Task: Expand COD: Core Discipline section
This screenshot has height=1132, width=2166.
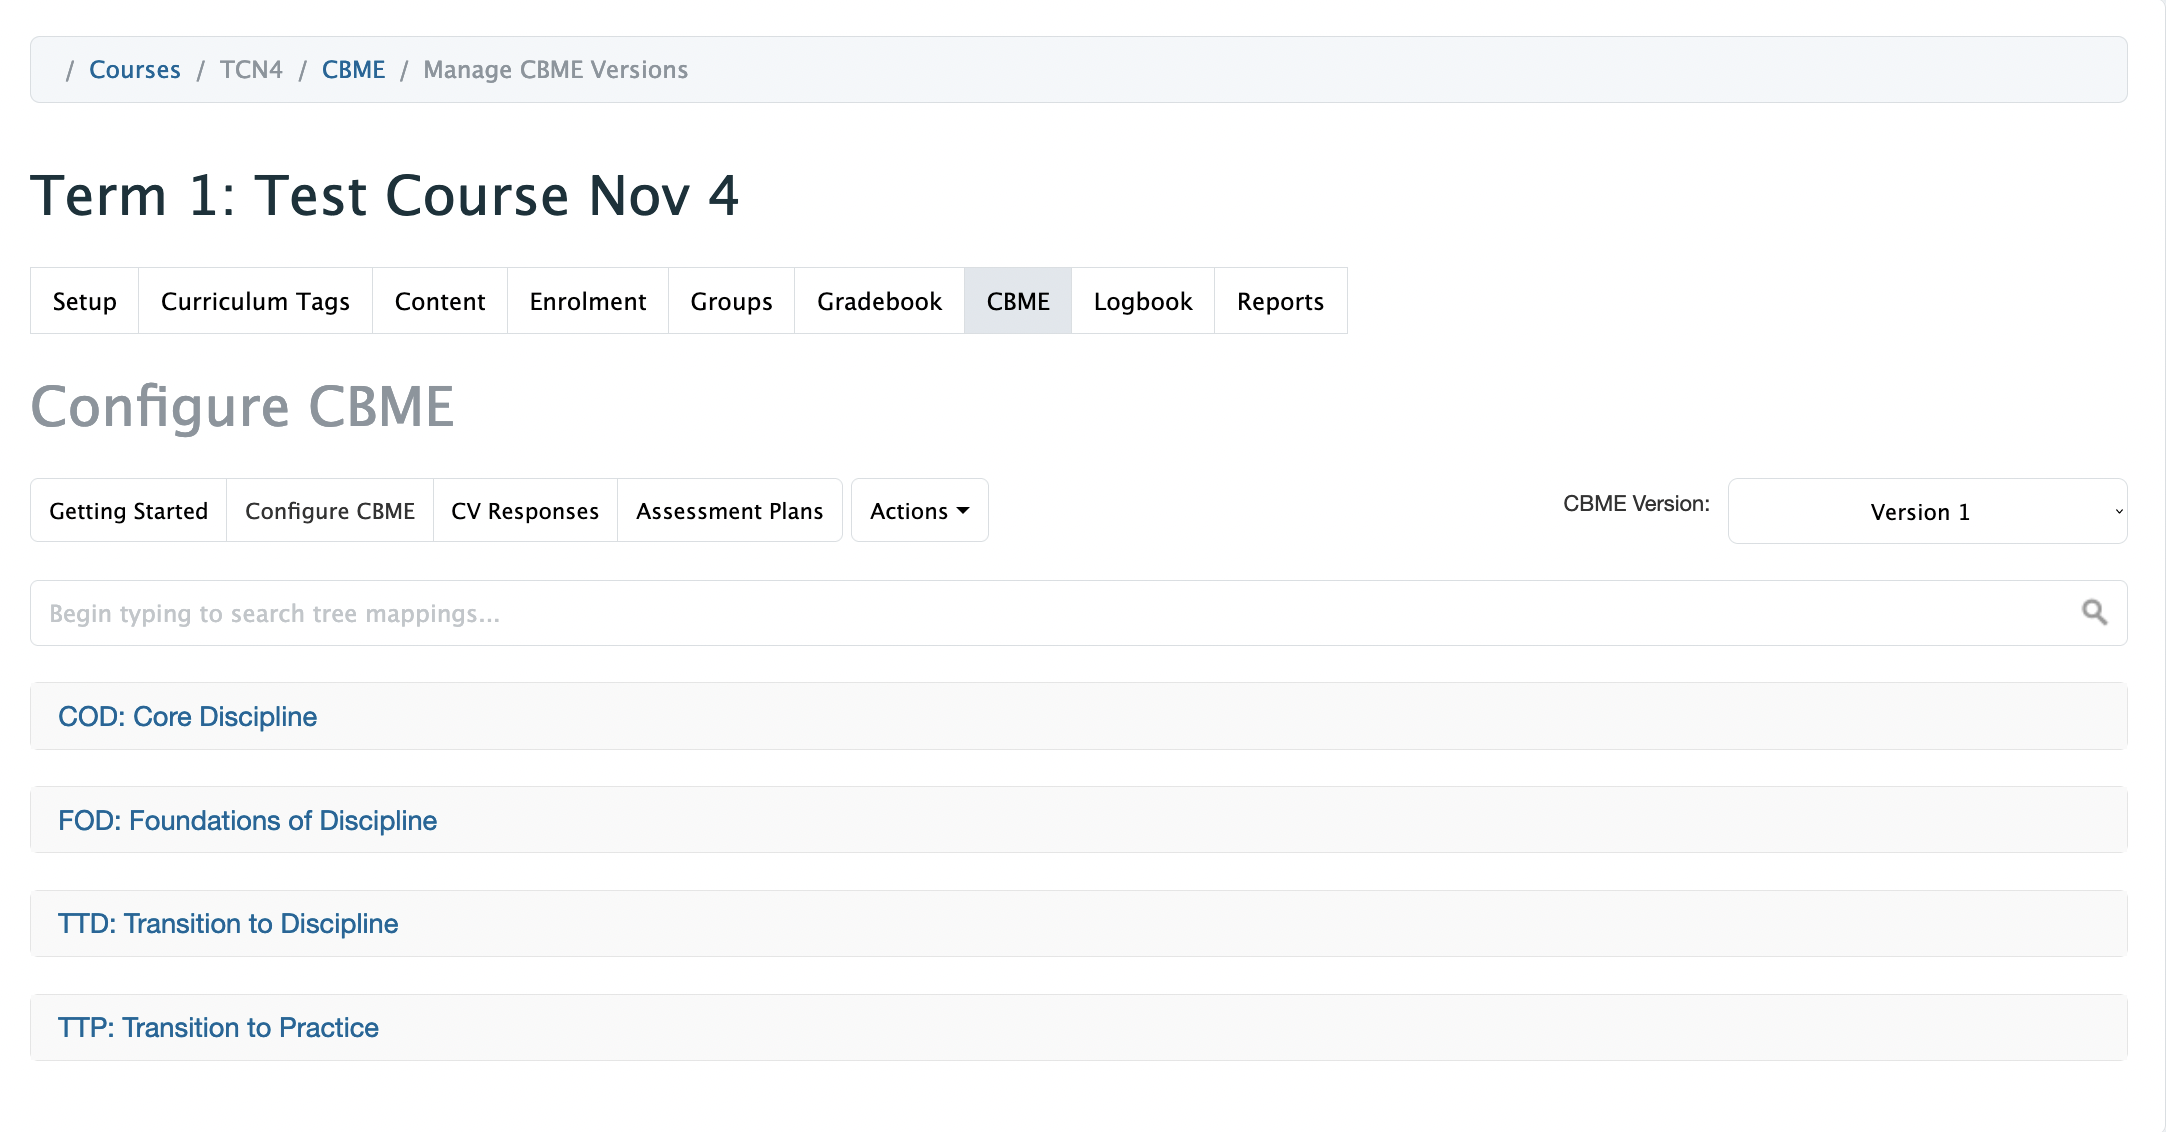Action: point(187,717)
